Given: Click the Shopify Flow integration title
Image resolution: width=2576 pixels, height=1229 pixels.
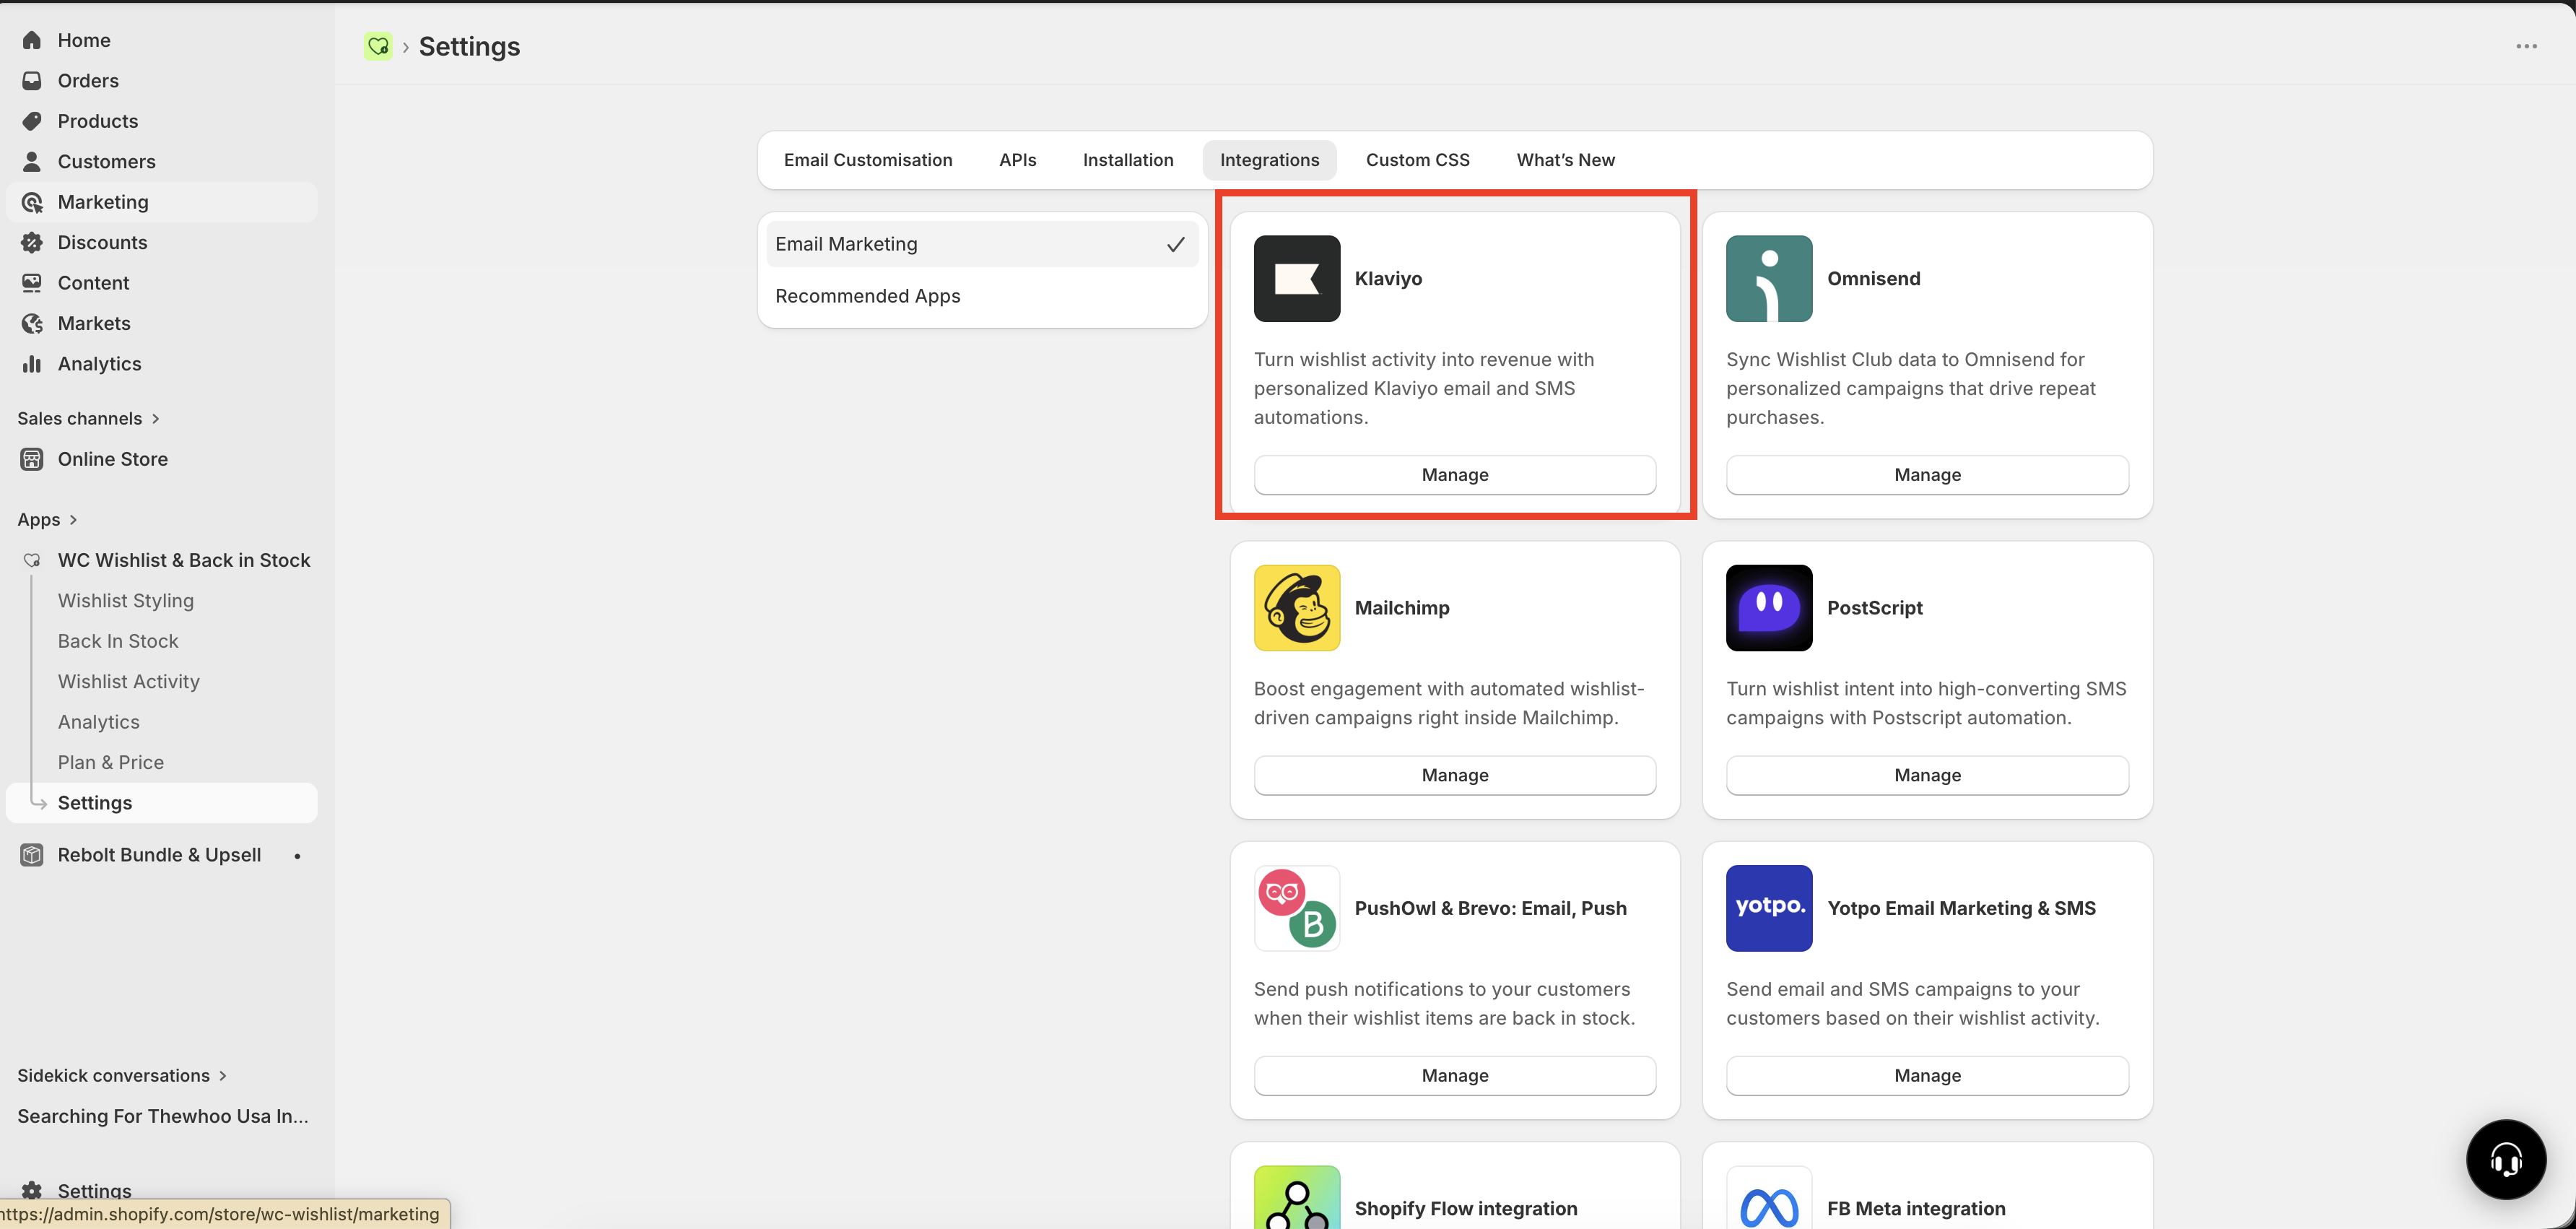Looking at the screenshot, I should tap(1466, 1208).
